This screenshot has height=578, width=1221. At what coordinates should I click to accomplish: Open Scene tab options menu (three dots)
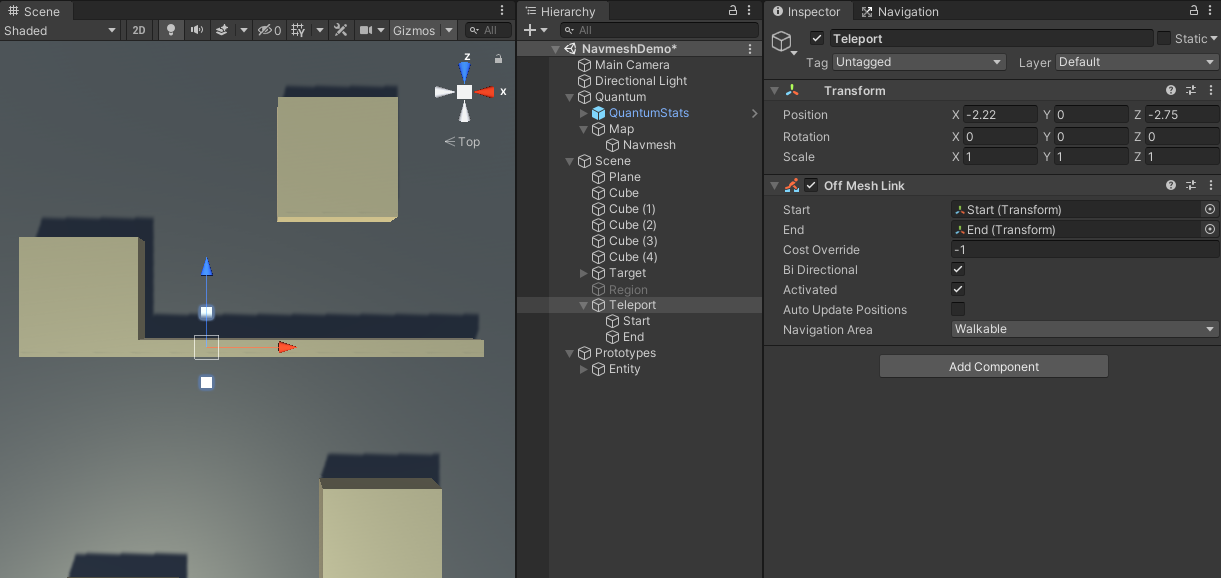click(x=502, y=11)
